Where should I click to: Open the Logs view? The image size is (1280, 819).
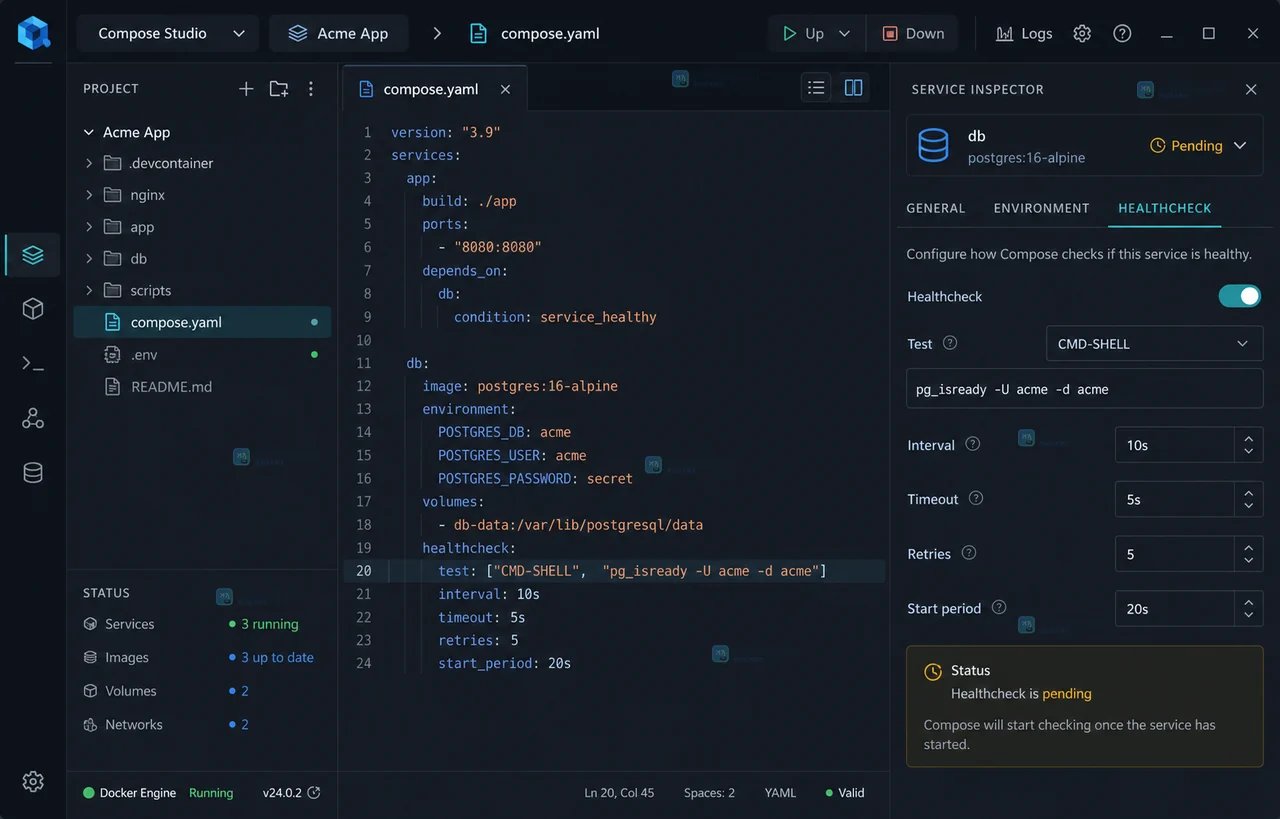[x=1024, y=33]
